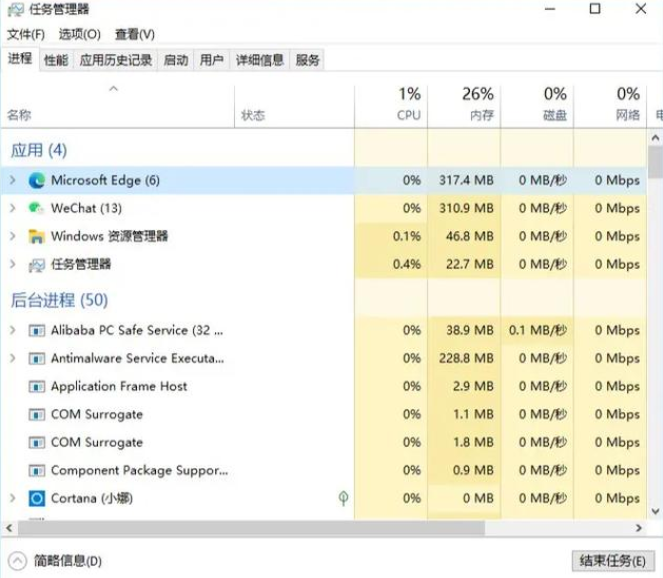Click the horizontal scrollbar thumb
This screenshot has height=578, width=663.
tap(251, 528)
